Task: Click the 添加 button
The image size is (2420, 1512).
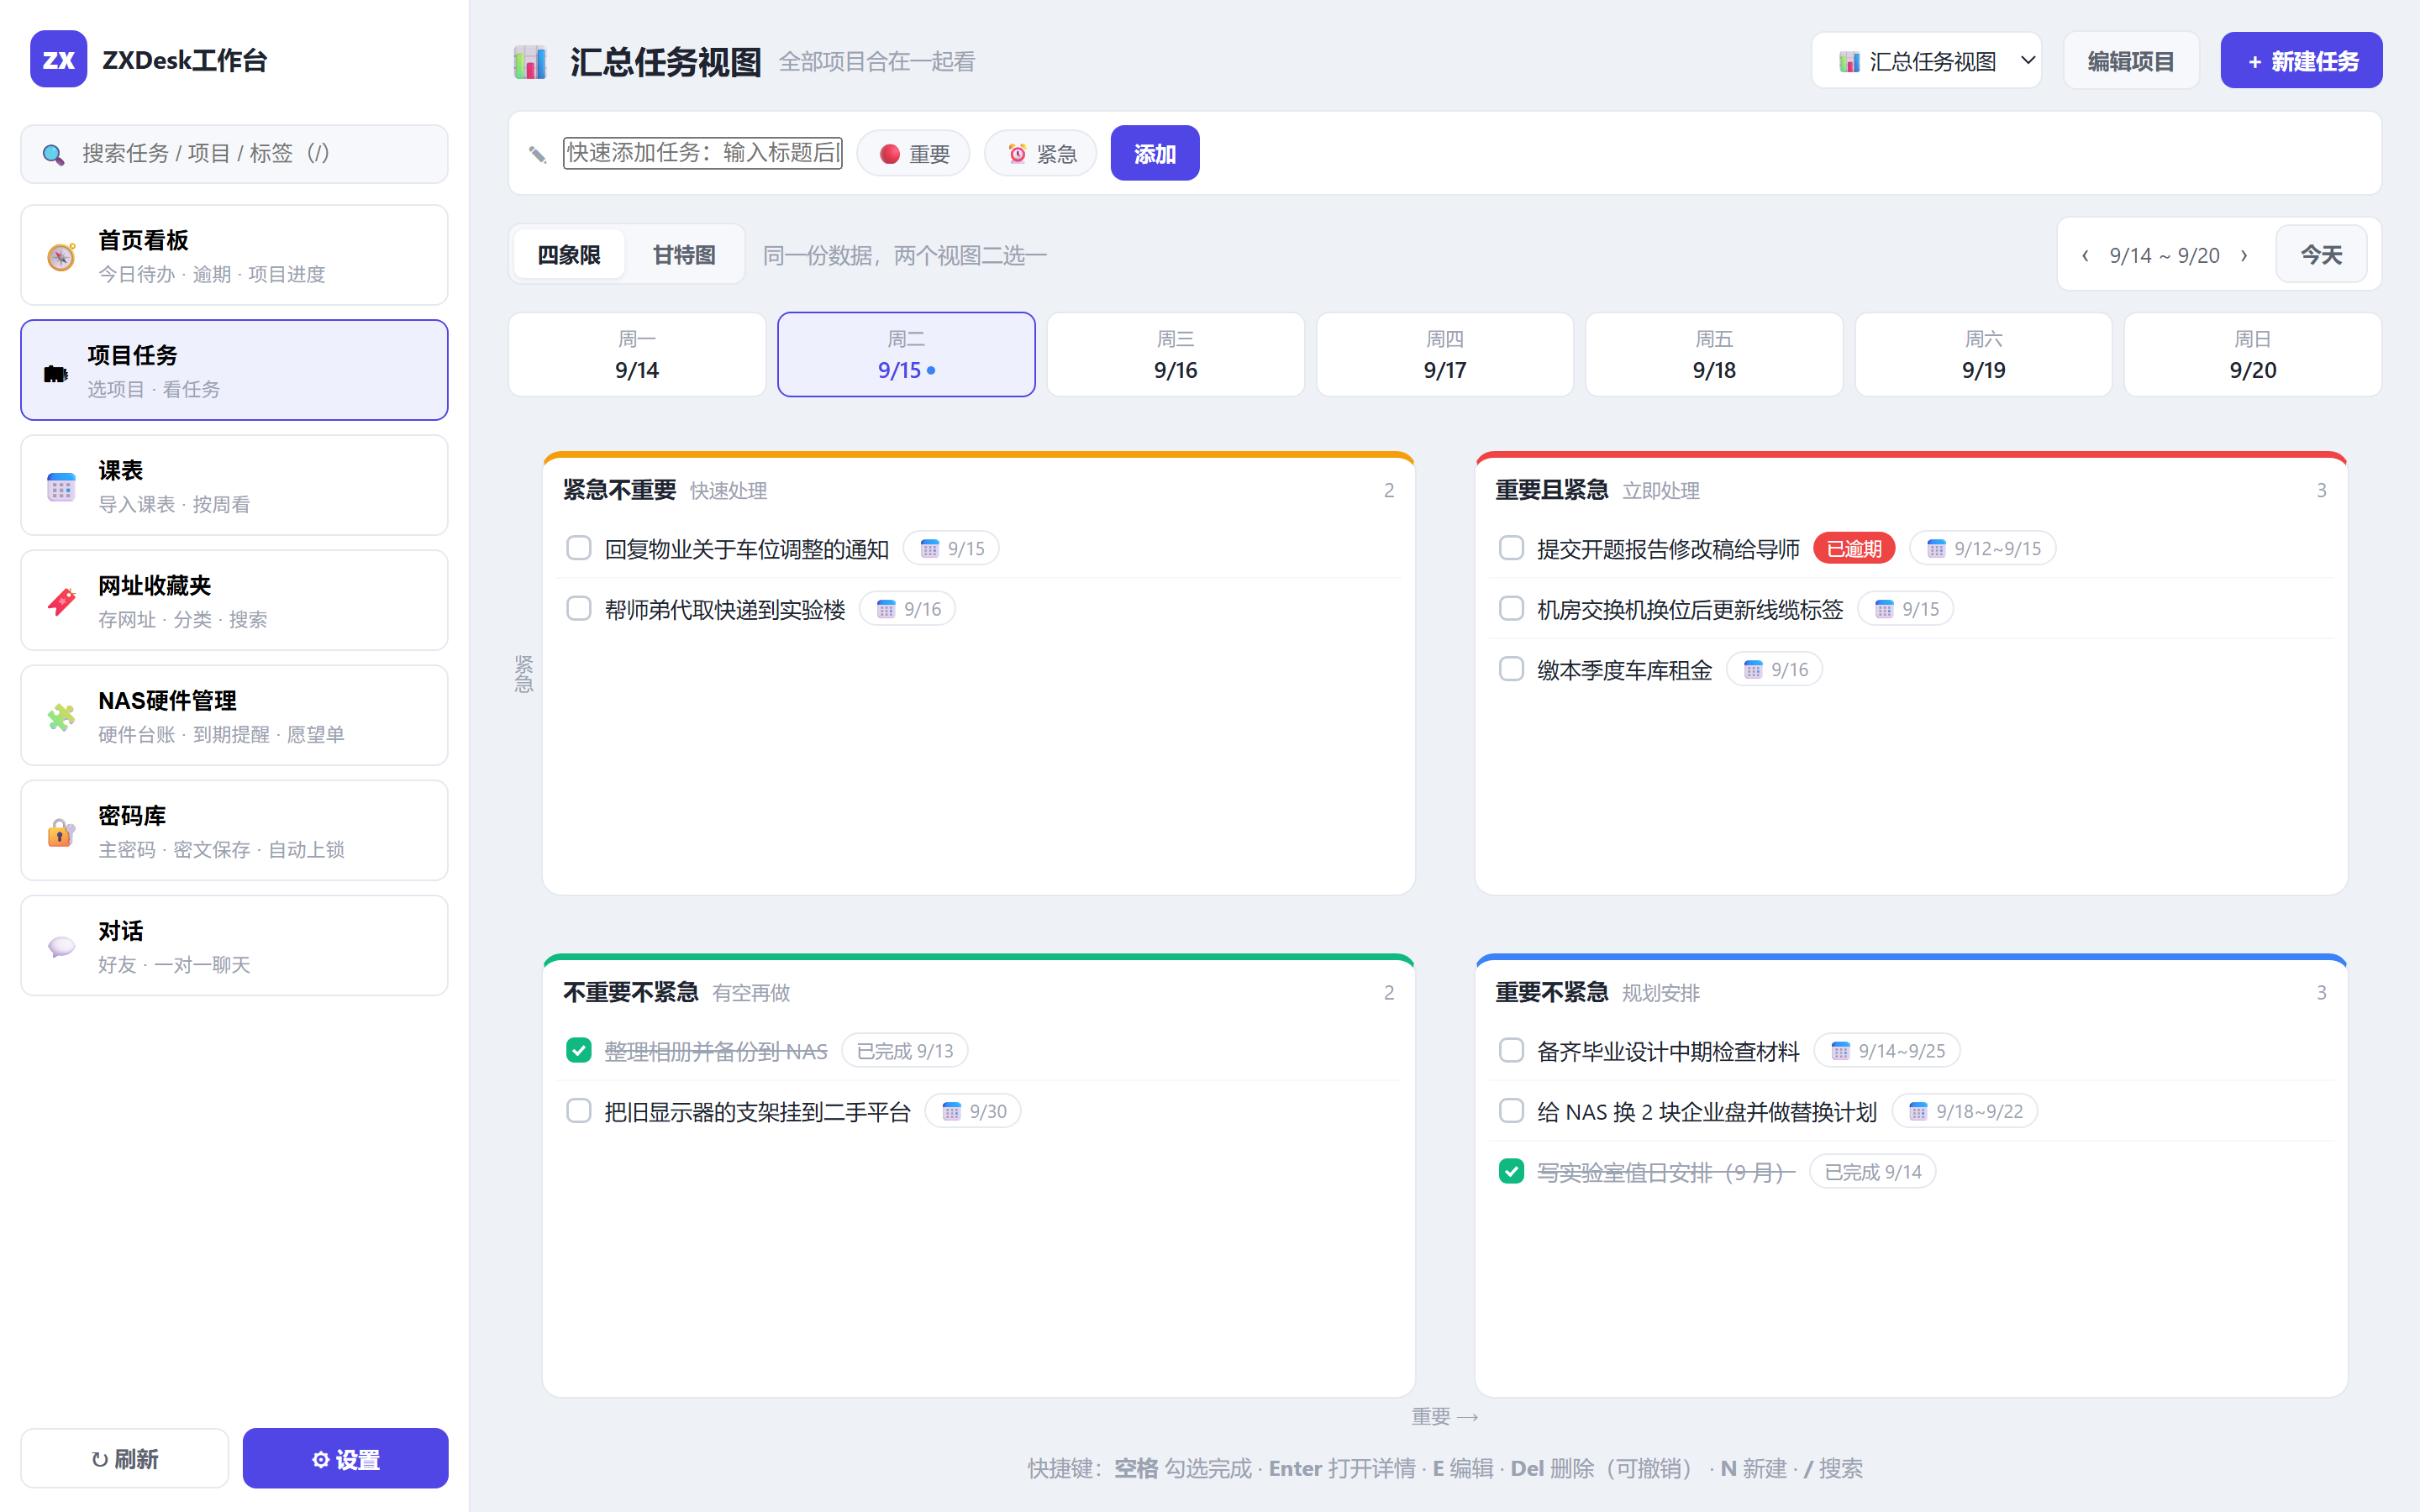Action: [1155, 154]
